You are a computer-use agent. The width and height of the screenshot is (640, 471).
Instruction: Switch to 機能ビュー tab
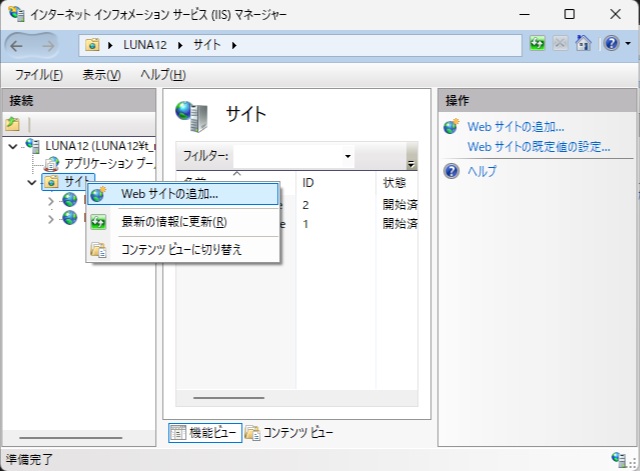coord(205,433)
